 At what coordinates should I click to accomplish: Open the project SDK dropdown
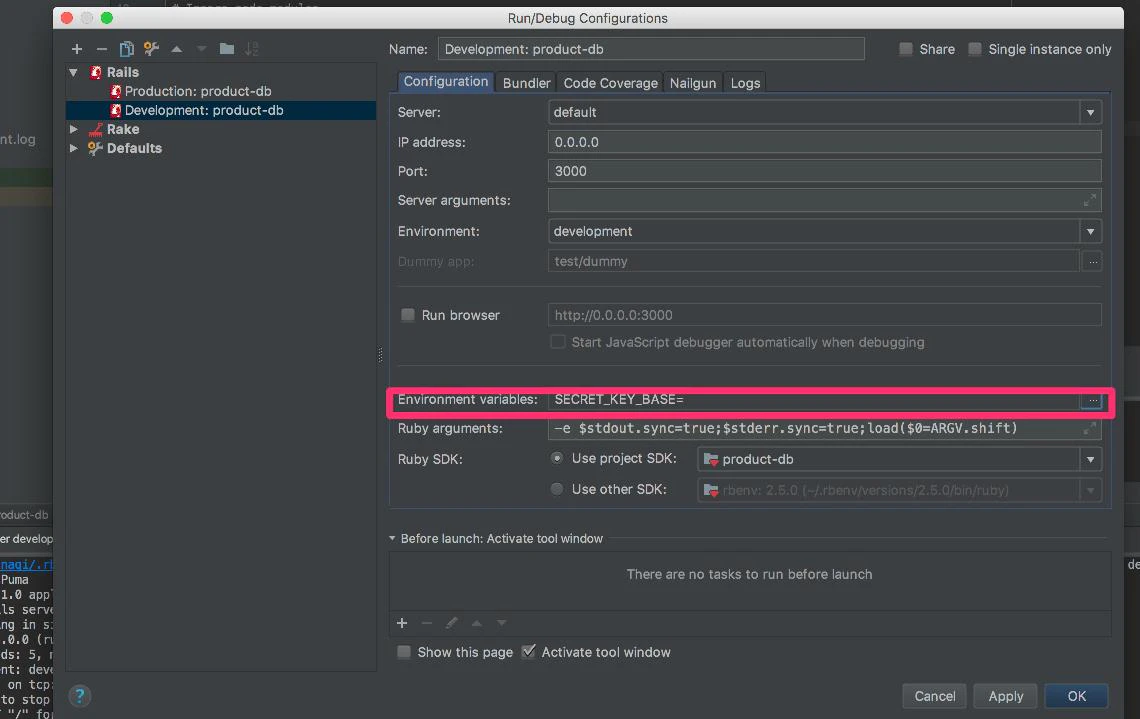(1090, 459)
